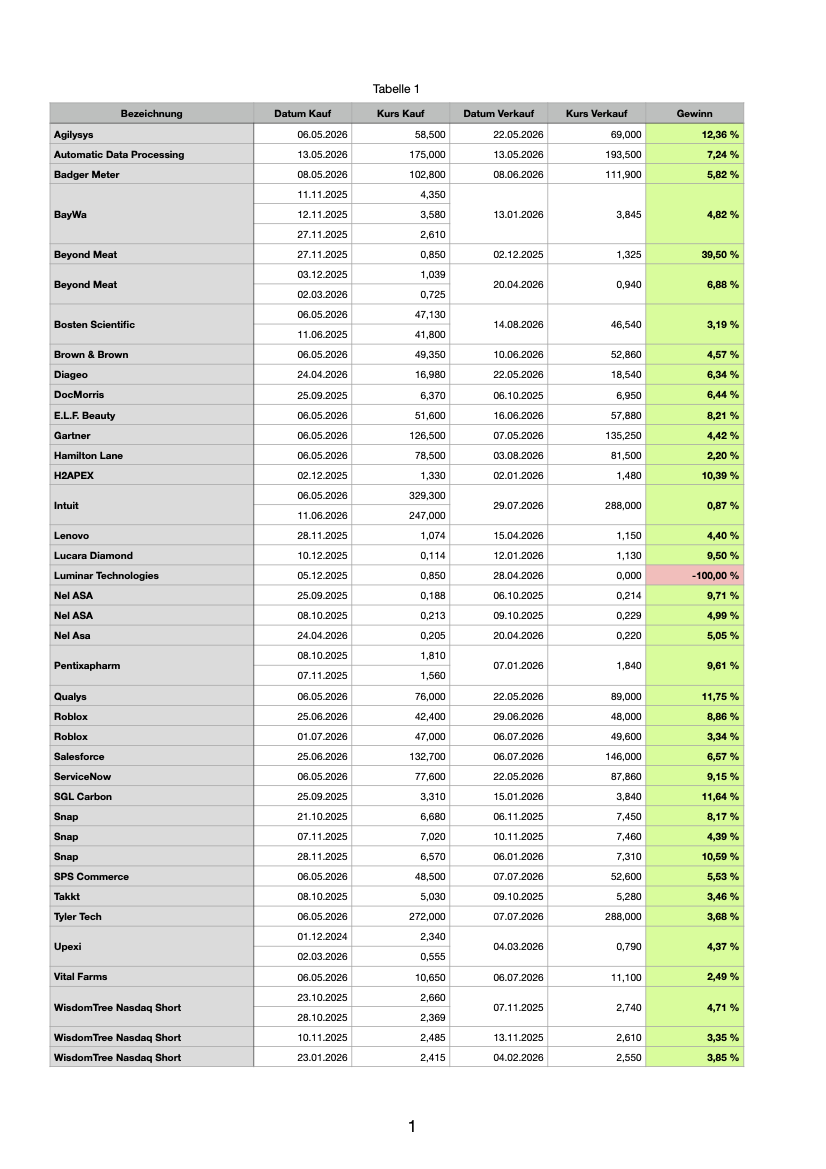Click the Datum Verkauf column header

pos(499,113)
